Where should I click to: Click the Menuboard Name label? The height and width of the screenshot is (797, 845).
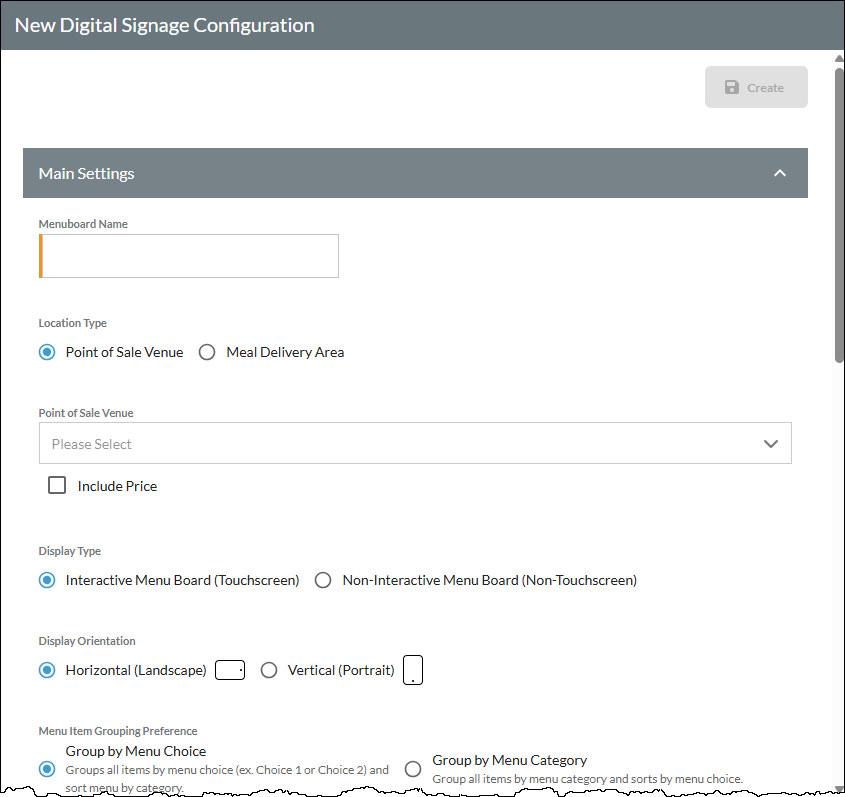83,224
